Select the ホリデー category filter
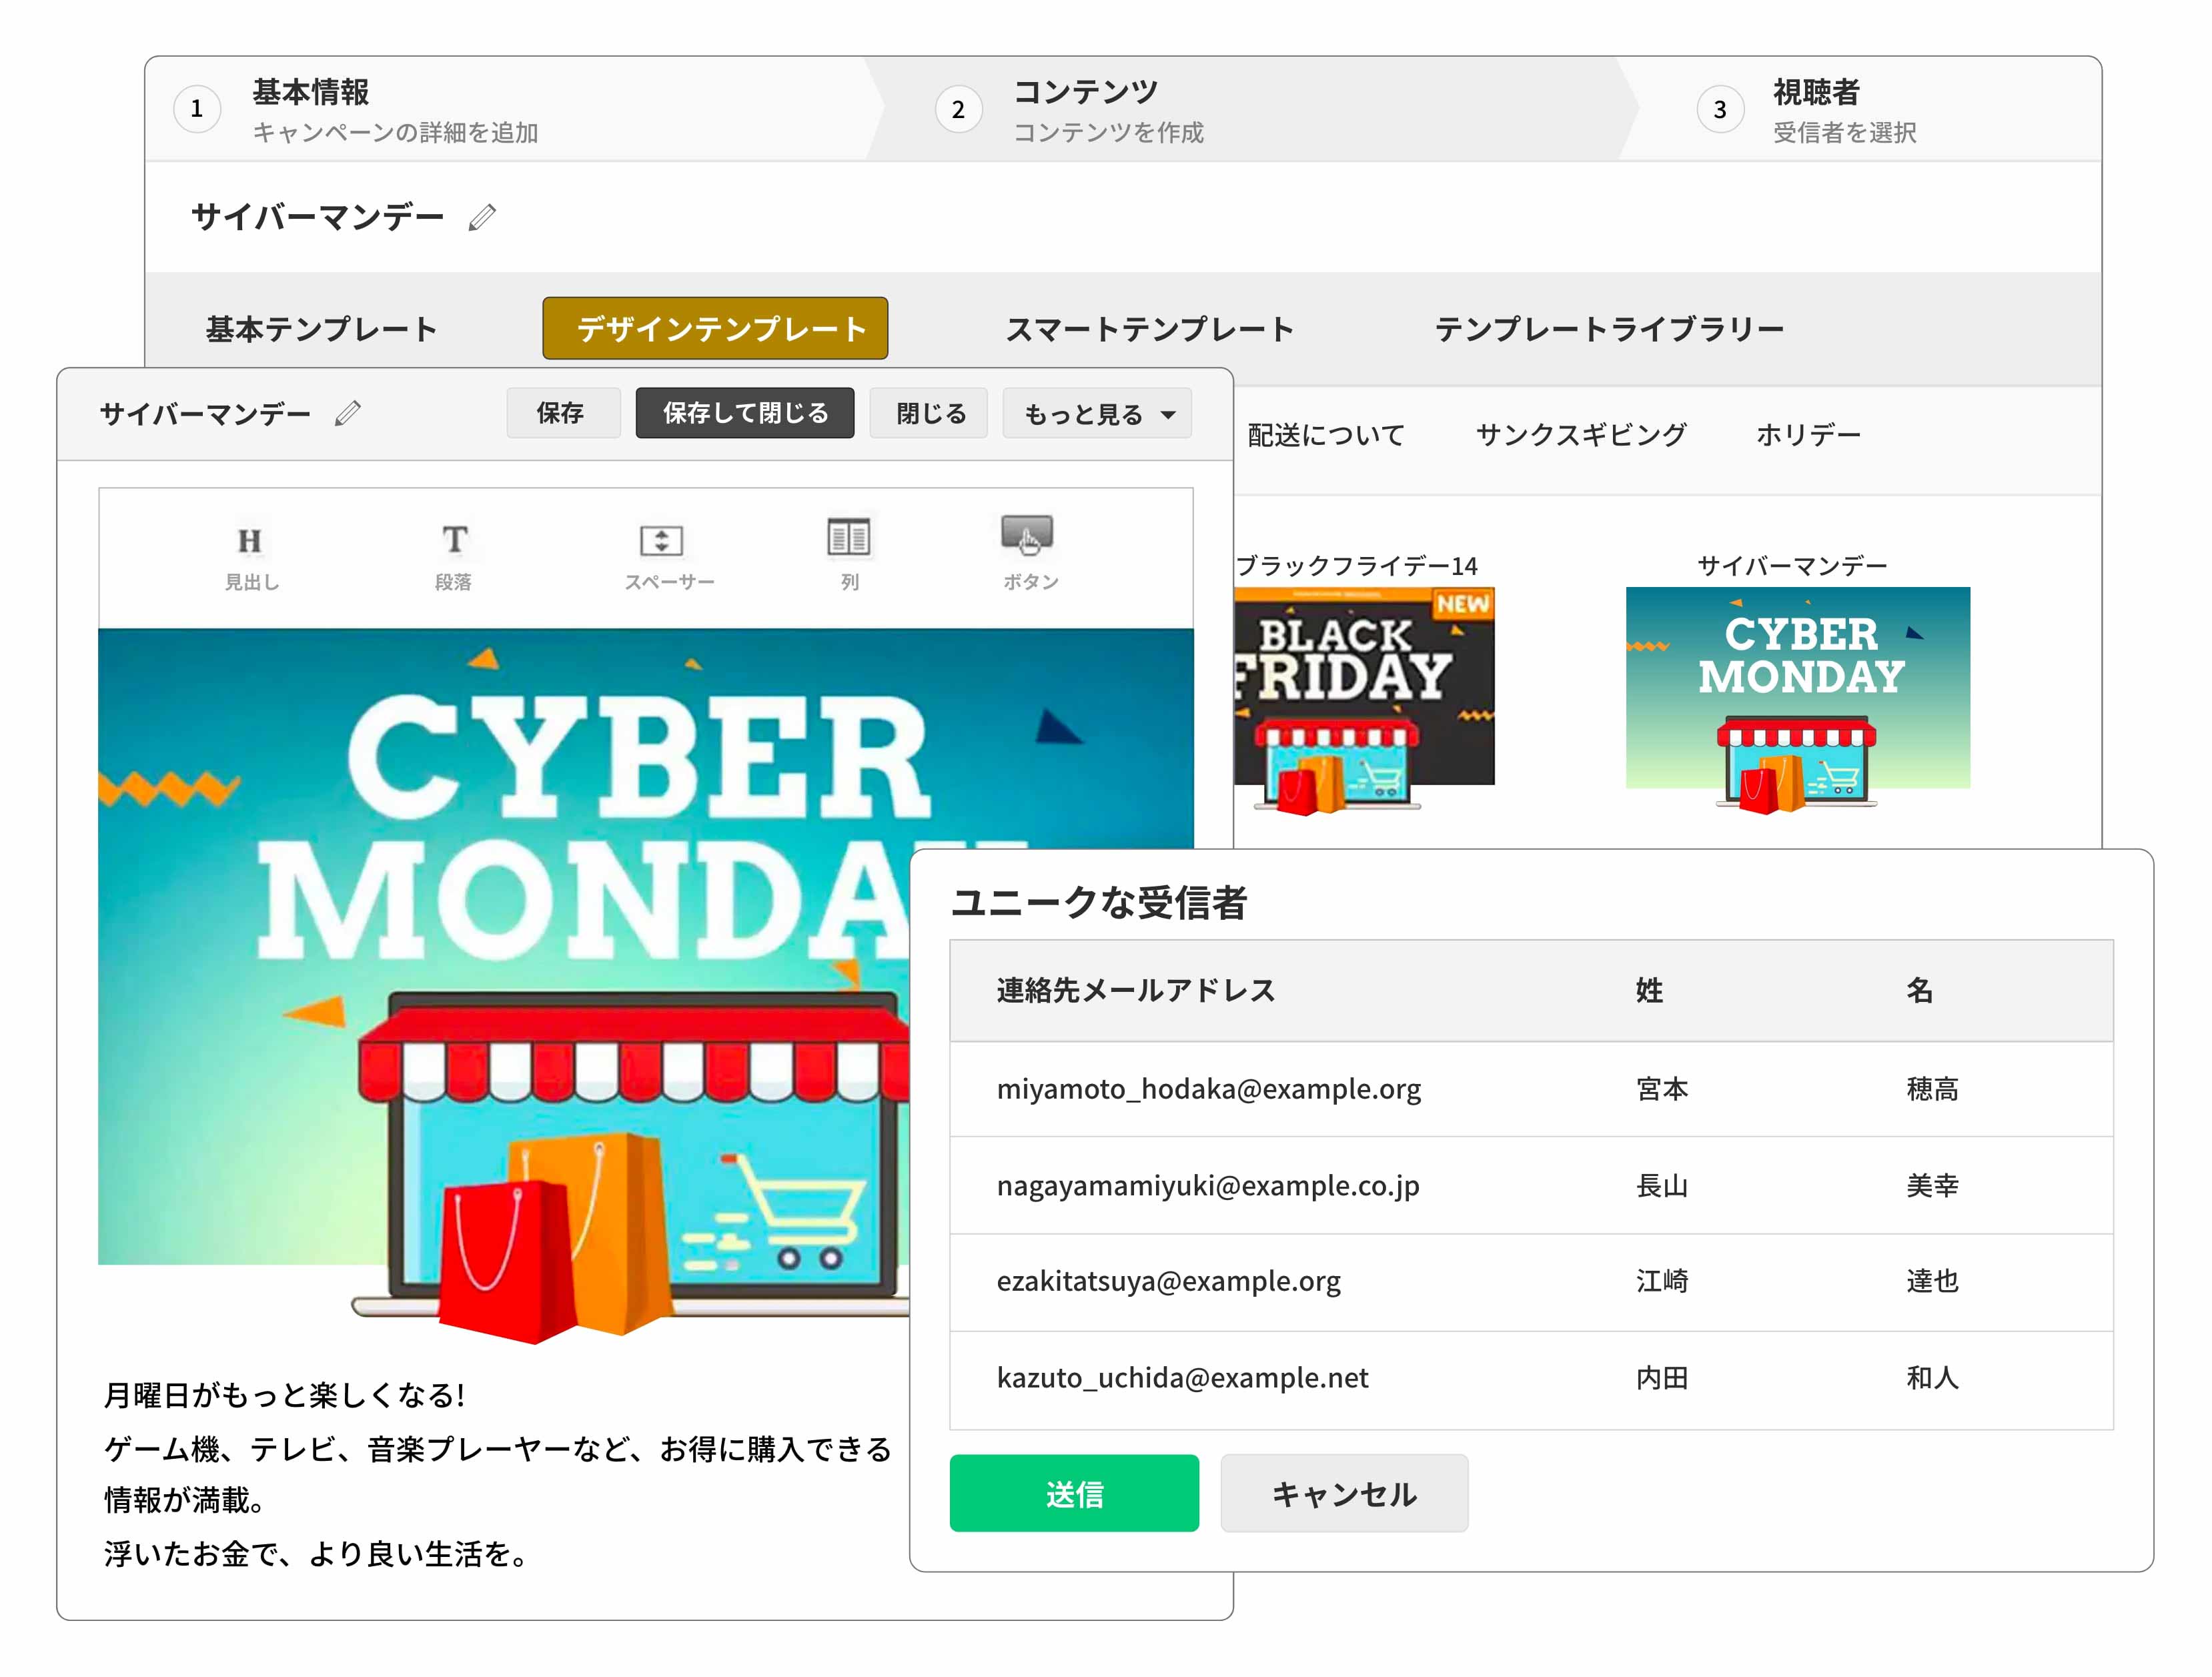Screen dimensions: 2212x1677 pos(1808,435)
